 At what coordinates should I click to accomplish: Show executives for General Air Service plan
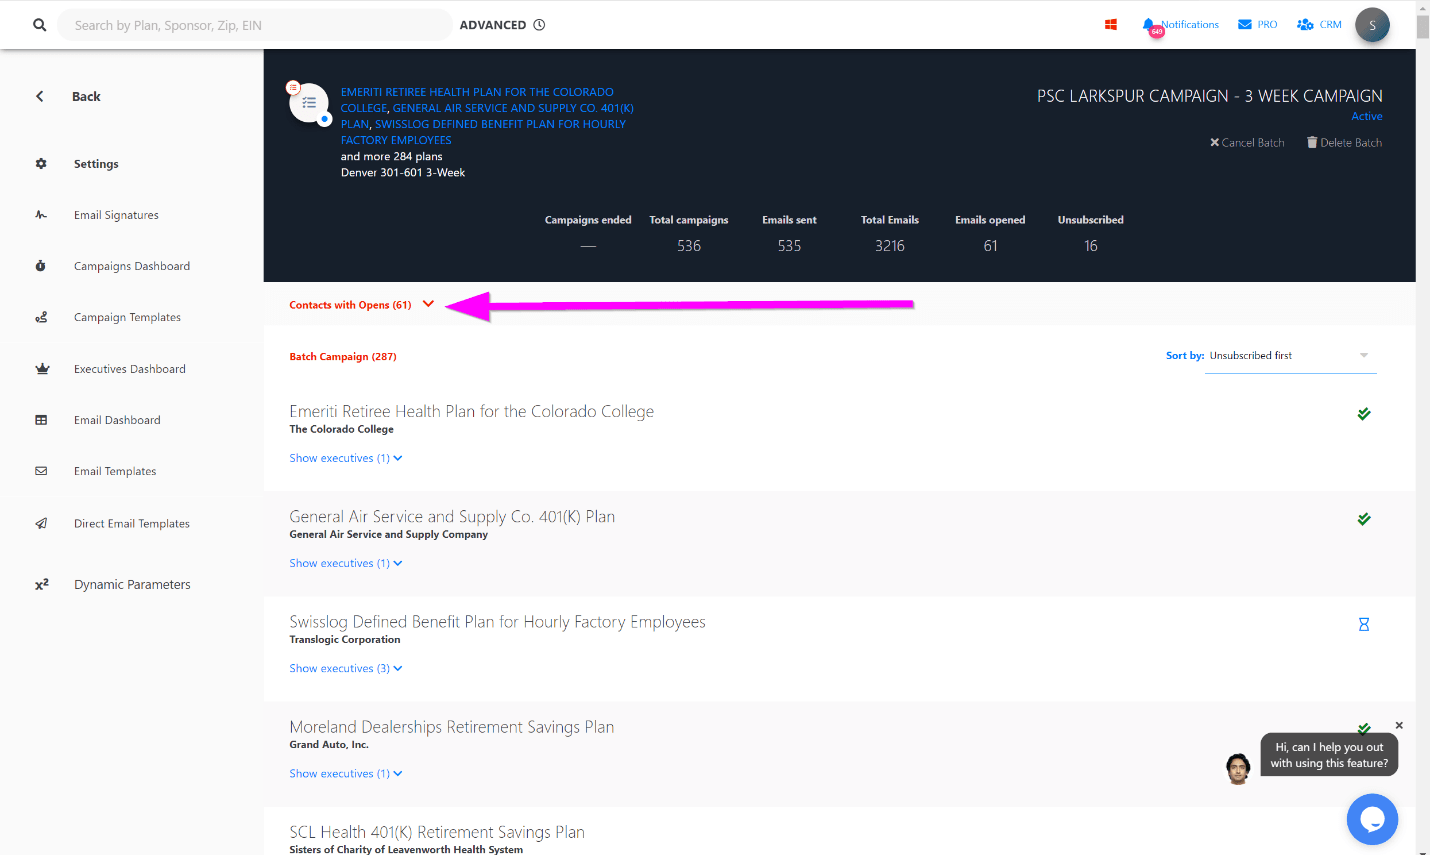345,563
